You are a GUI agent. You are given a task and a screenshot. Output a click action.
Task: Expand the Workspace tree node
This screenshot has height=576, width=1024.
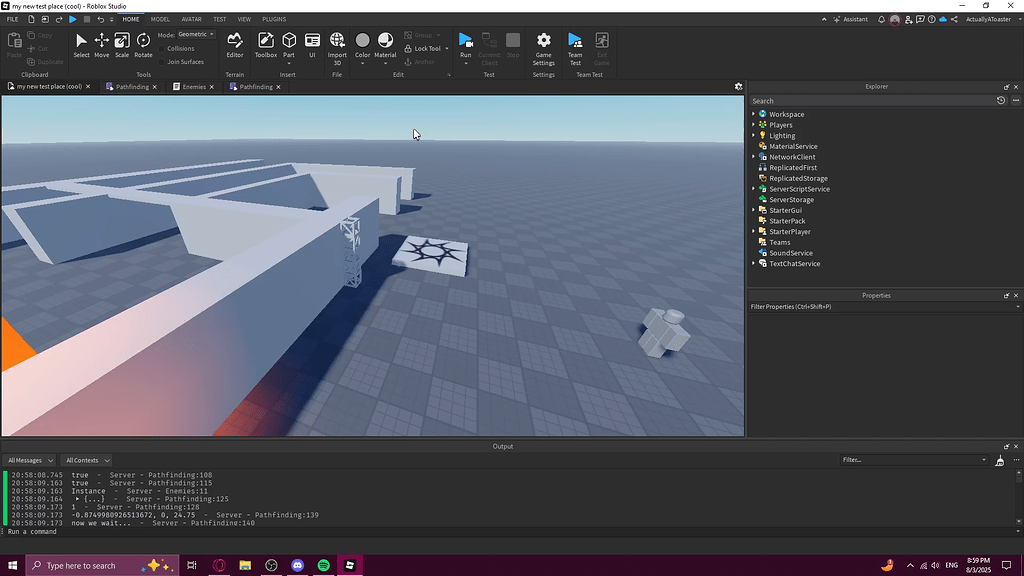[x=754, y=114]
